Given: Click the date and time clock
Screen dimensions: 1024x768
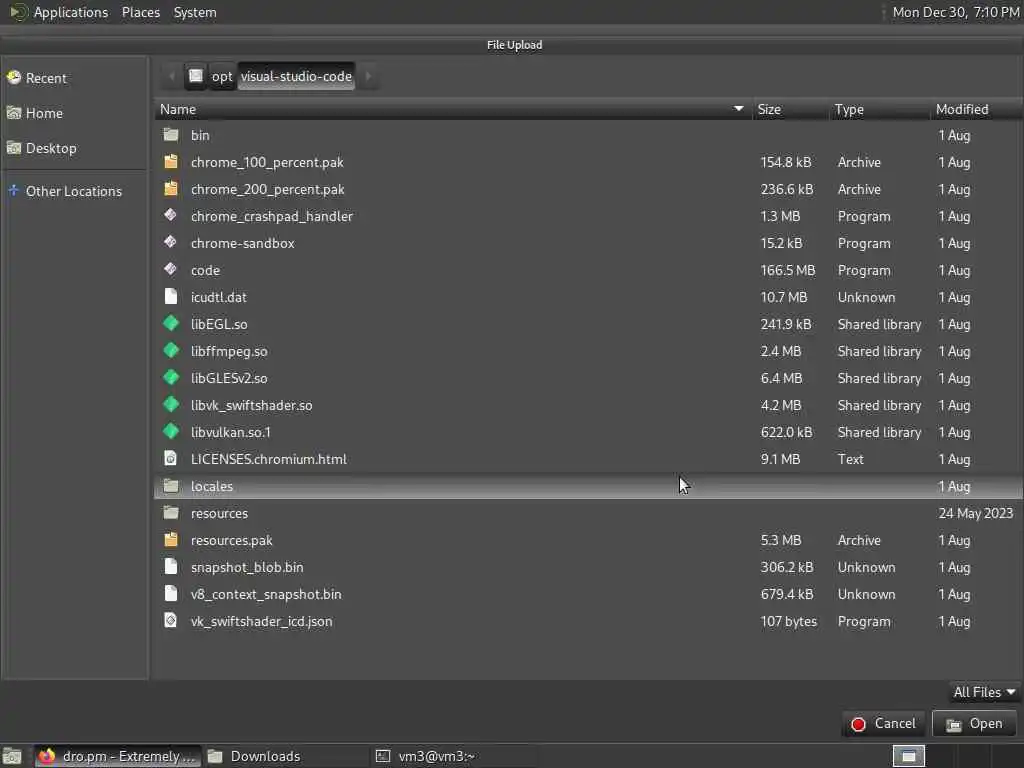Looking at the screenshot, I should click(956, 12).
